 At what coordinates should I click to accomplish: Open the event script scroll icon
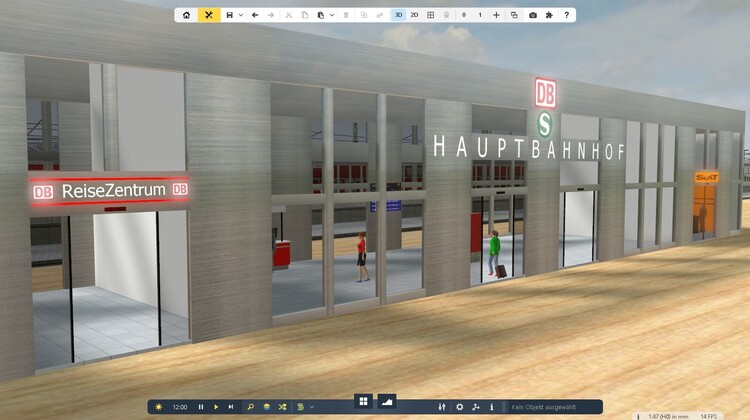point(300,407)
